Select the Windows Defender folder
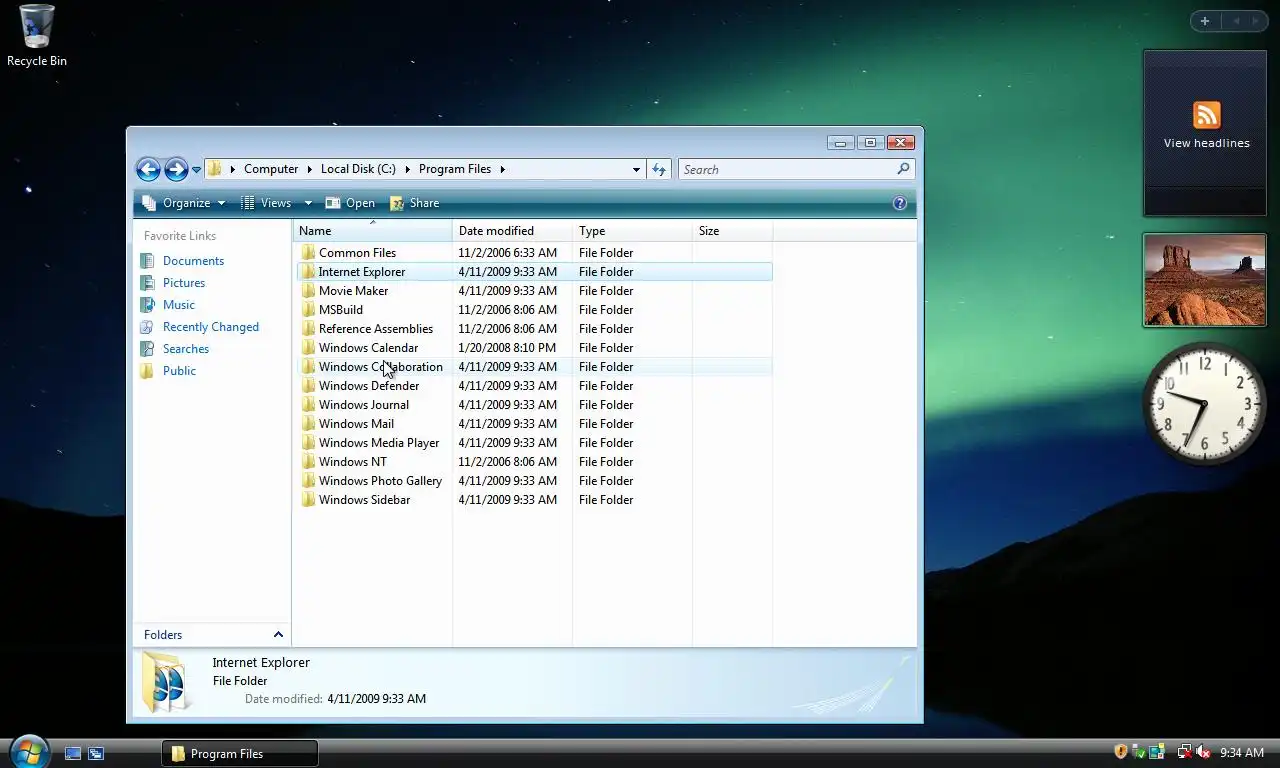 368,386
